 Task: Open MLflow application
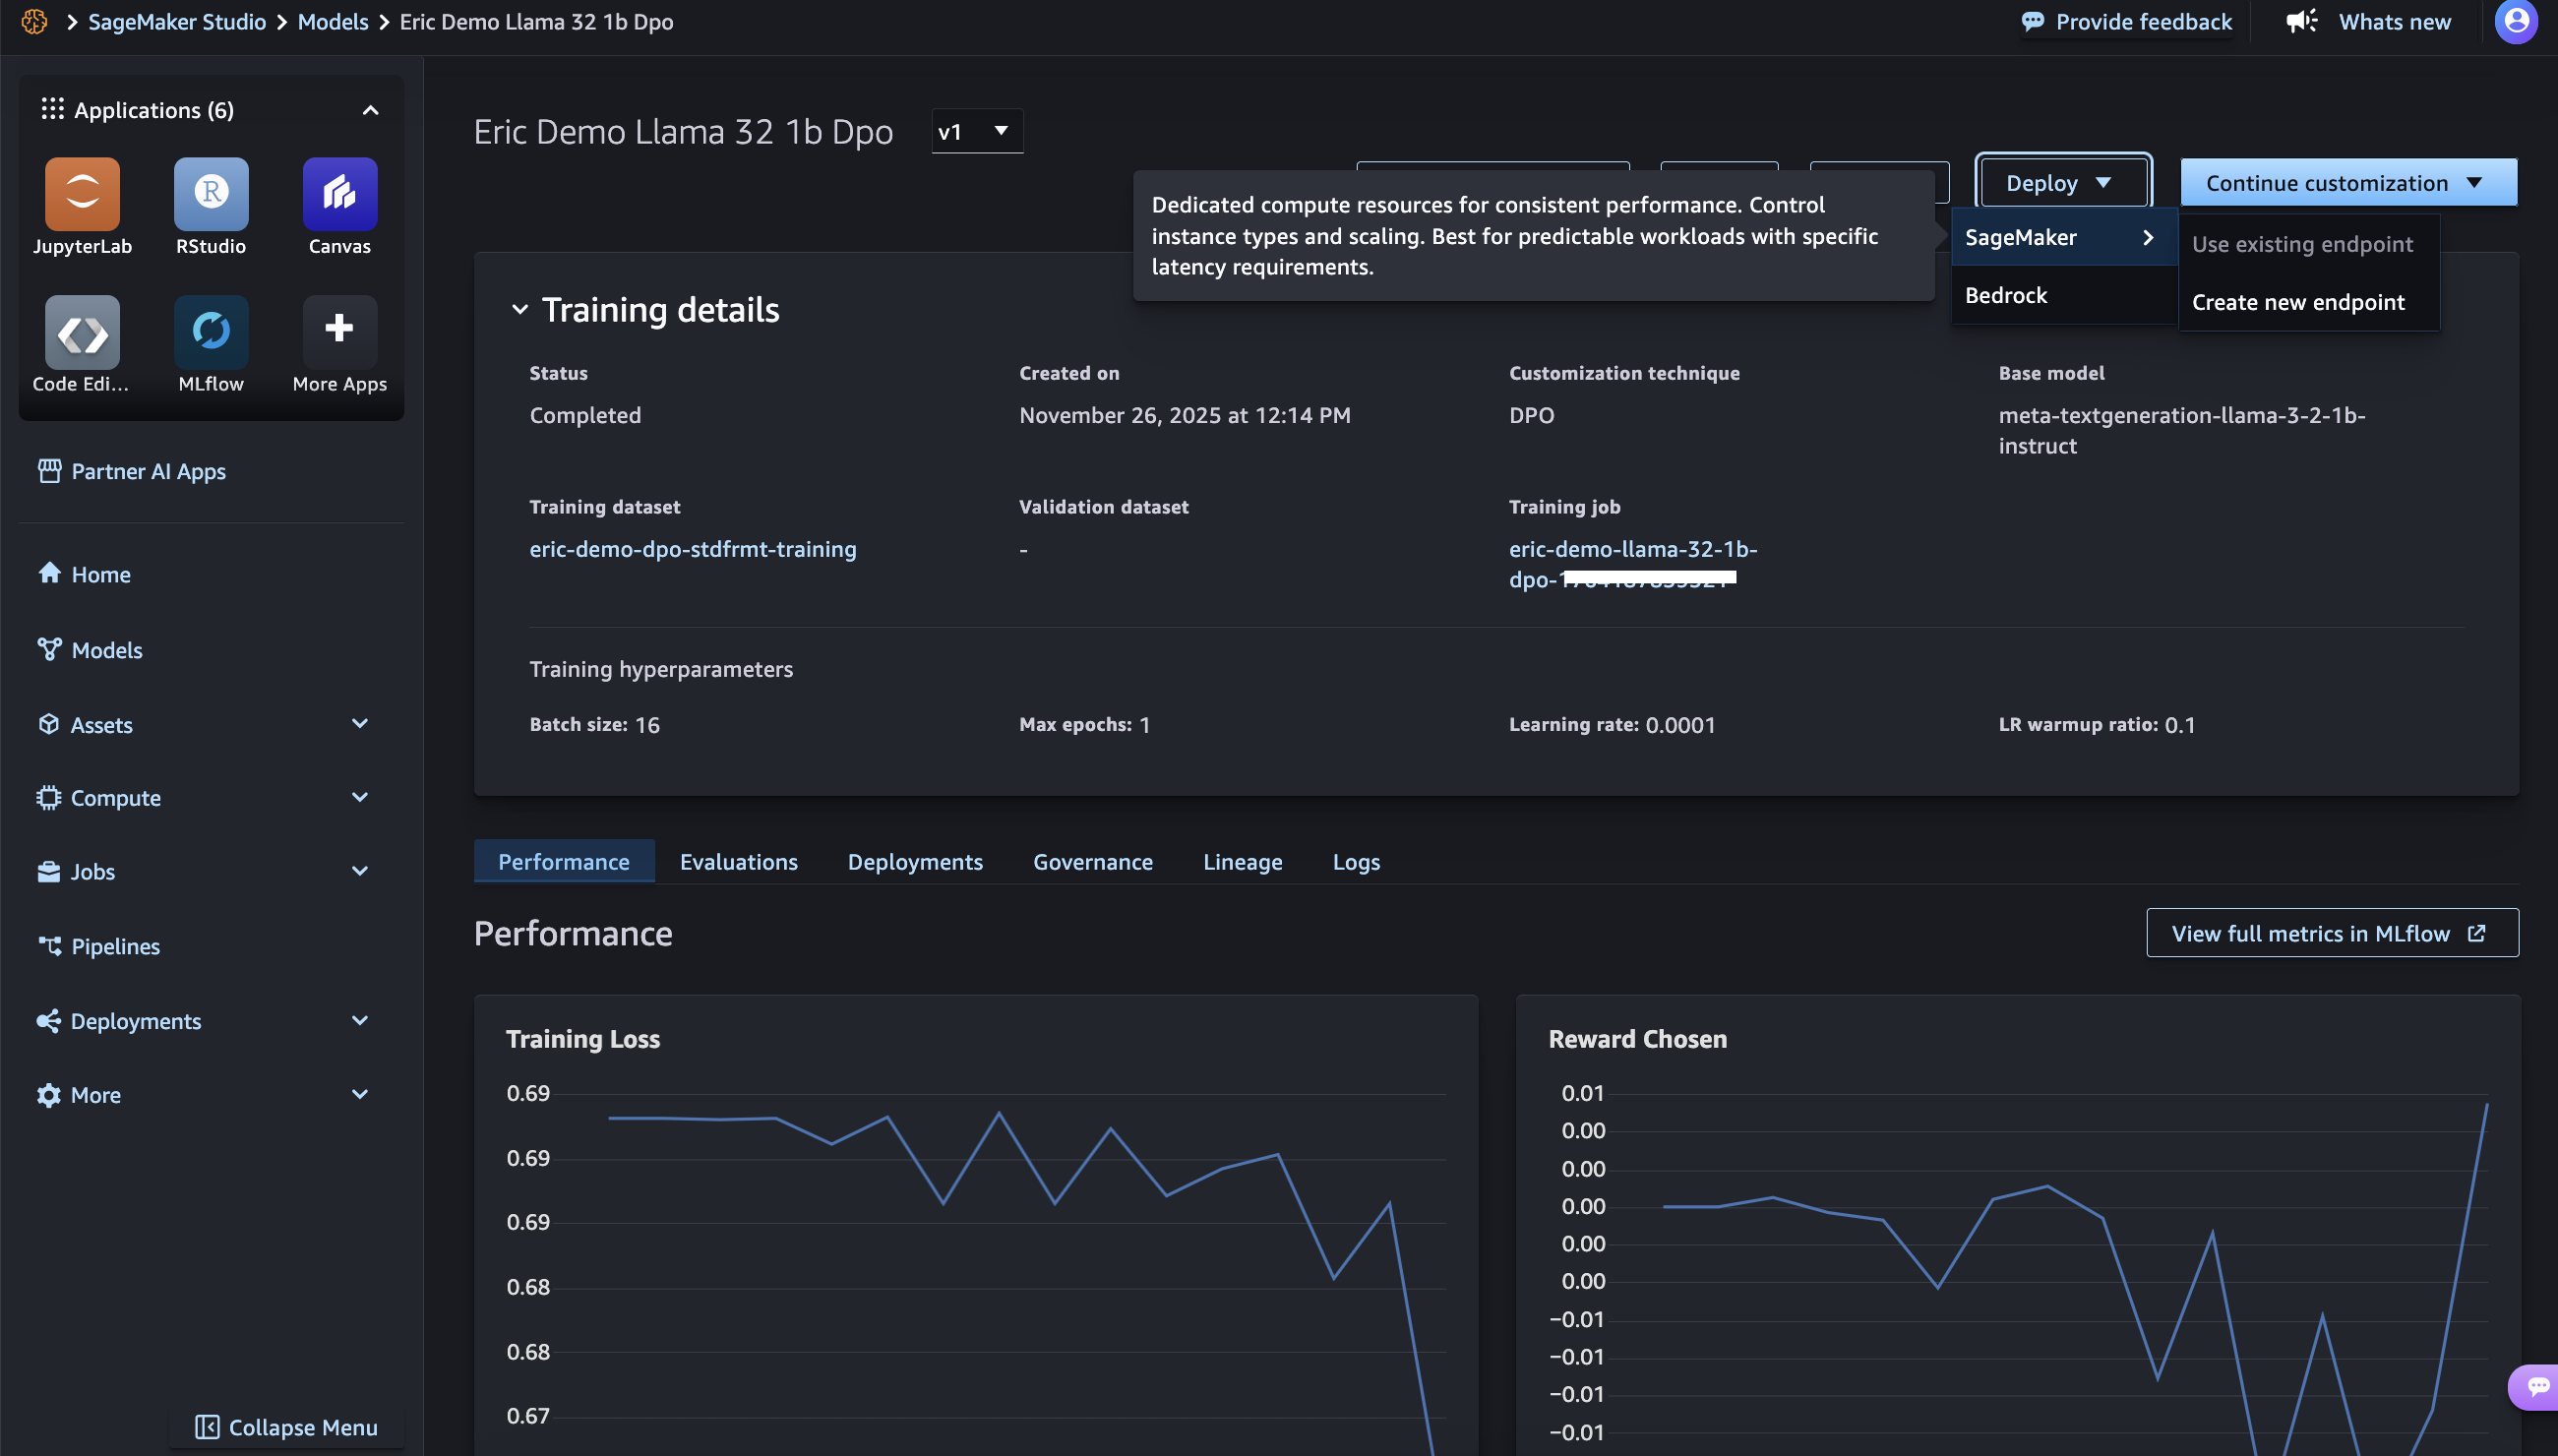tap(211, 332)
